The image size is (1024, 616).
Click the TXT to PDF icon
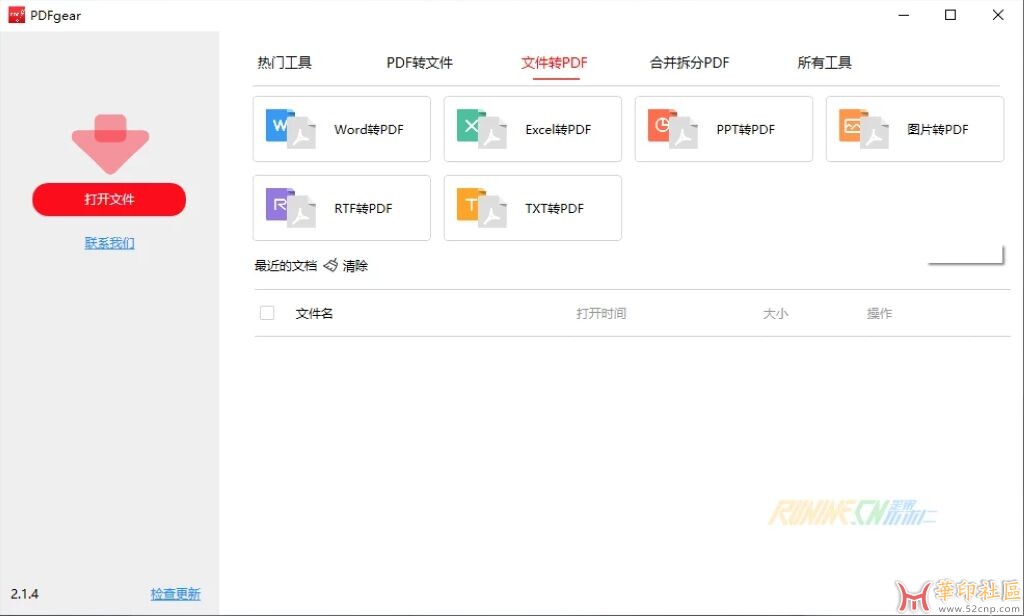[482, 208]
